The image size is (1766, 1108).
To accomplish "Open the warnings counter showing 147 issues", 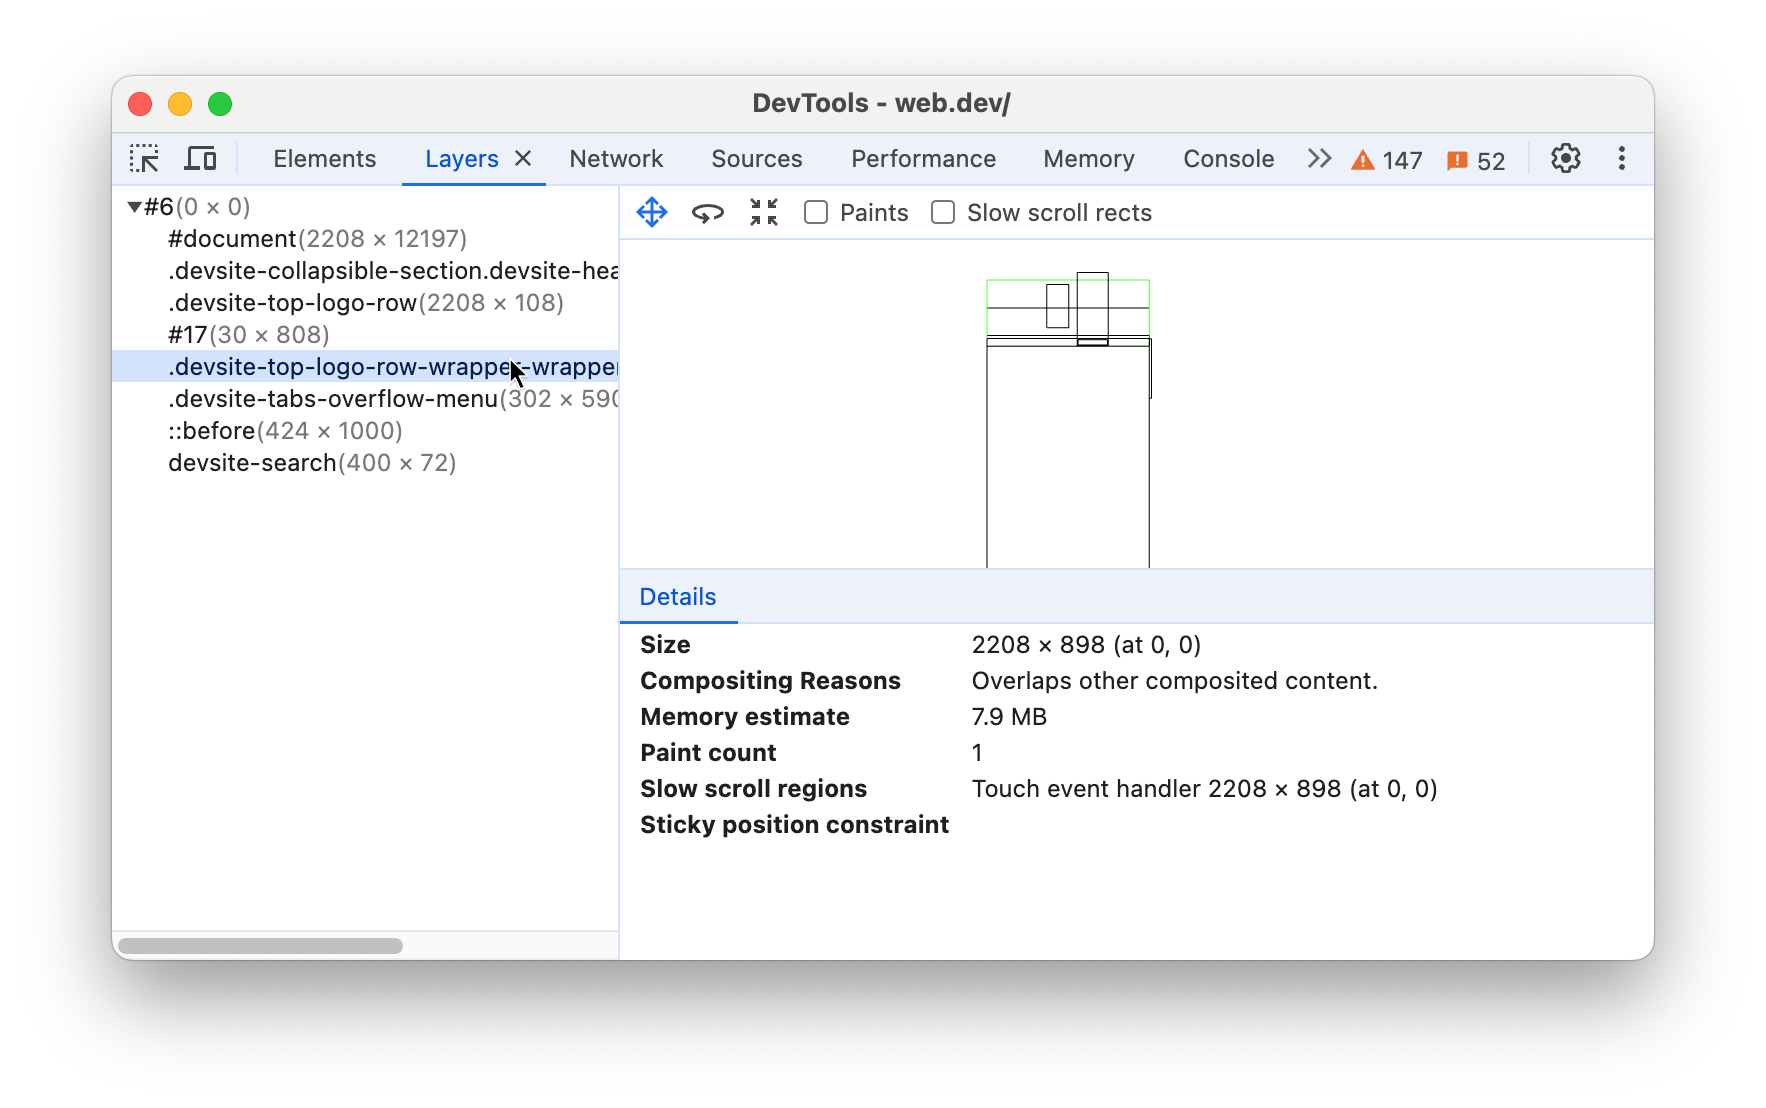I will tap(1386, 159).
